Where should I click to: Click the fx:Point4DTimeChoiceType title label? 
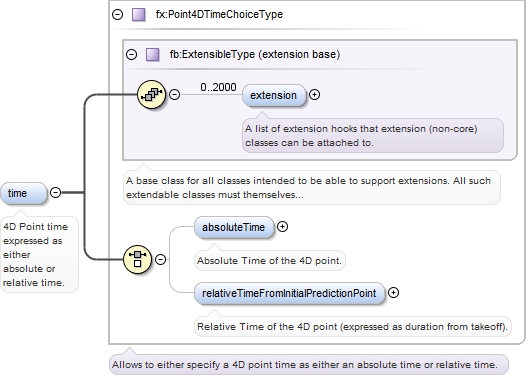[219, 14]
